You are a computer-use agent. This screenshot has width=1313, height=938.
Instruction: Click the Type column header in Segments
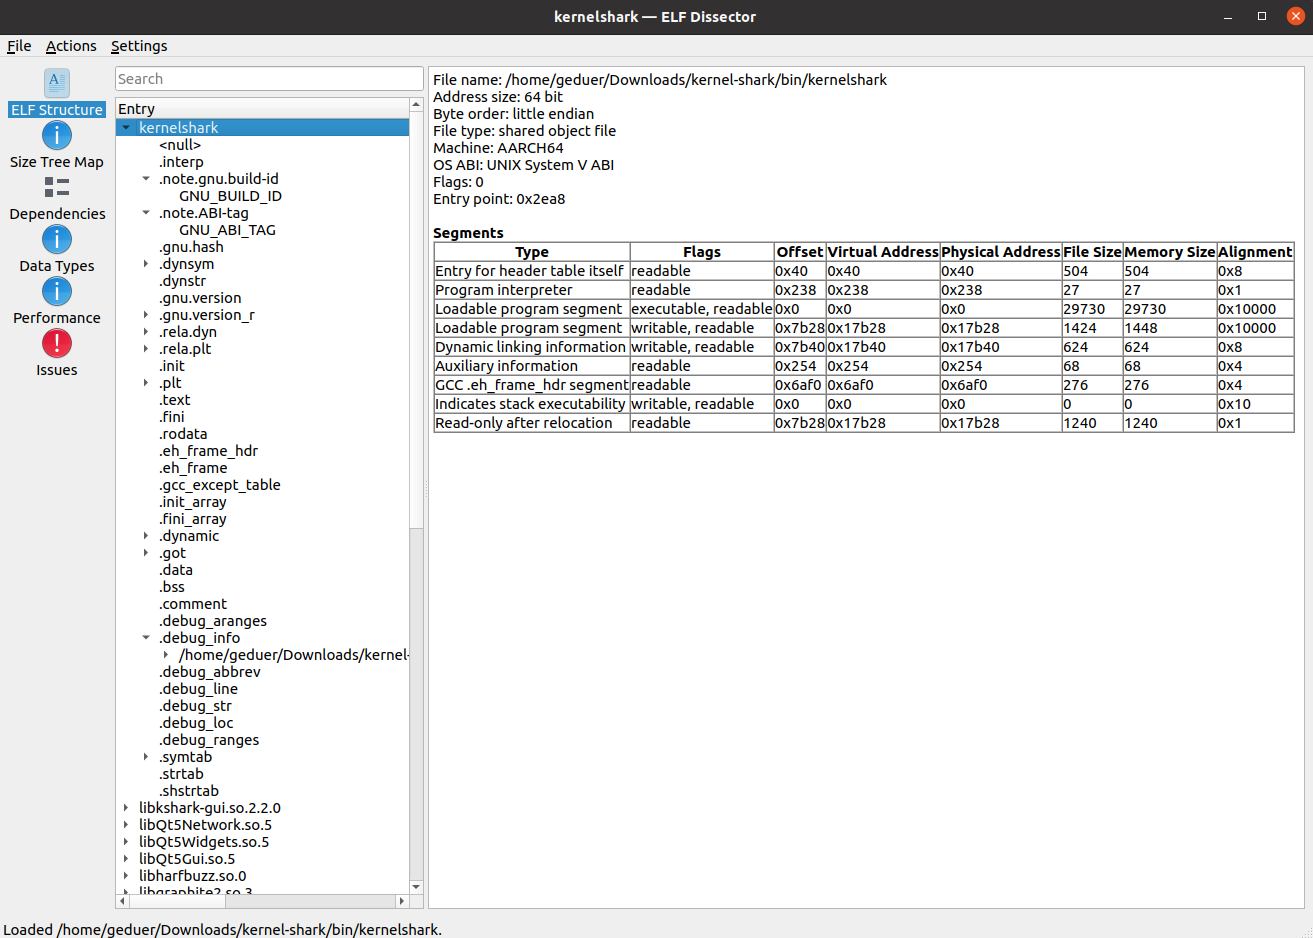click(531, 252)
